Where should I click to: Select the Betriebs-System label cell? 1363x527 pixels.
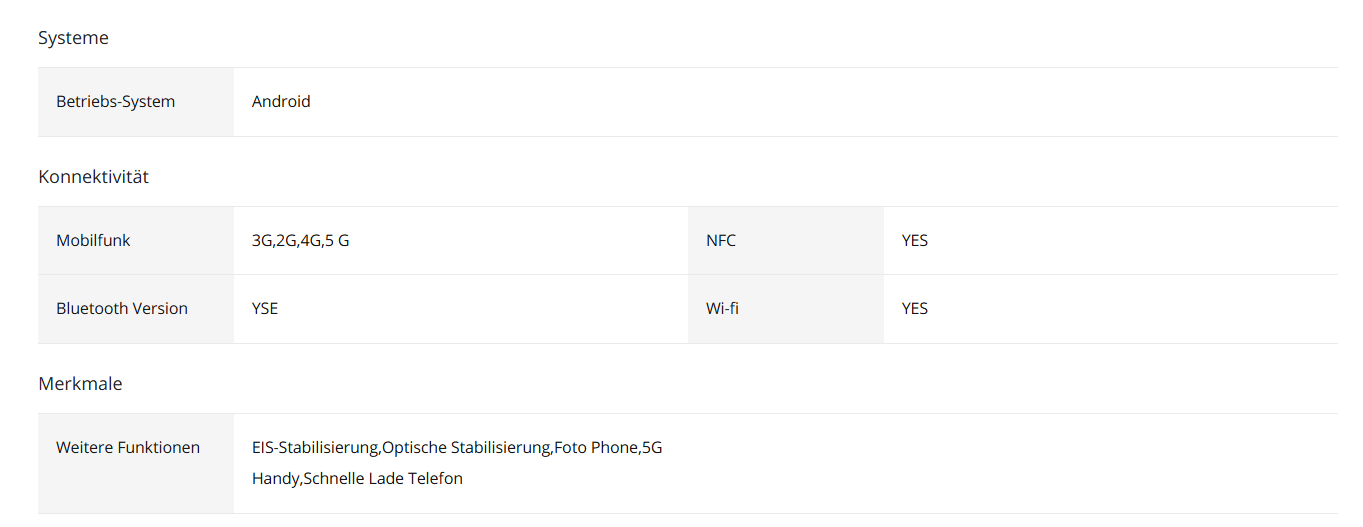click(136, 102)
